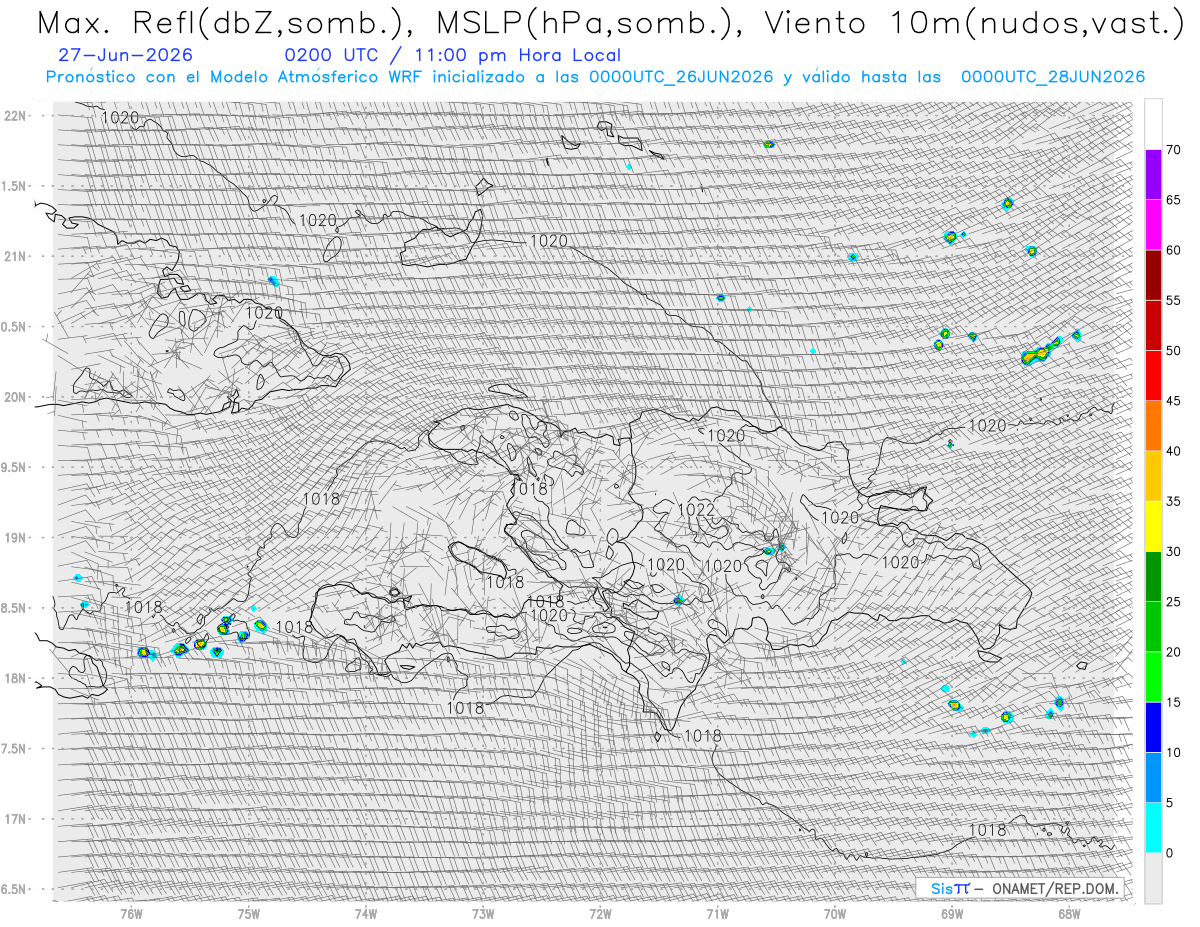Screen dimensions: 1200x927
Task: Click the colorbar tick label '65'
Action: tap(1174, 200)
